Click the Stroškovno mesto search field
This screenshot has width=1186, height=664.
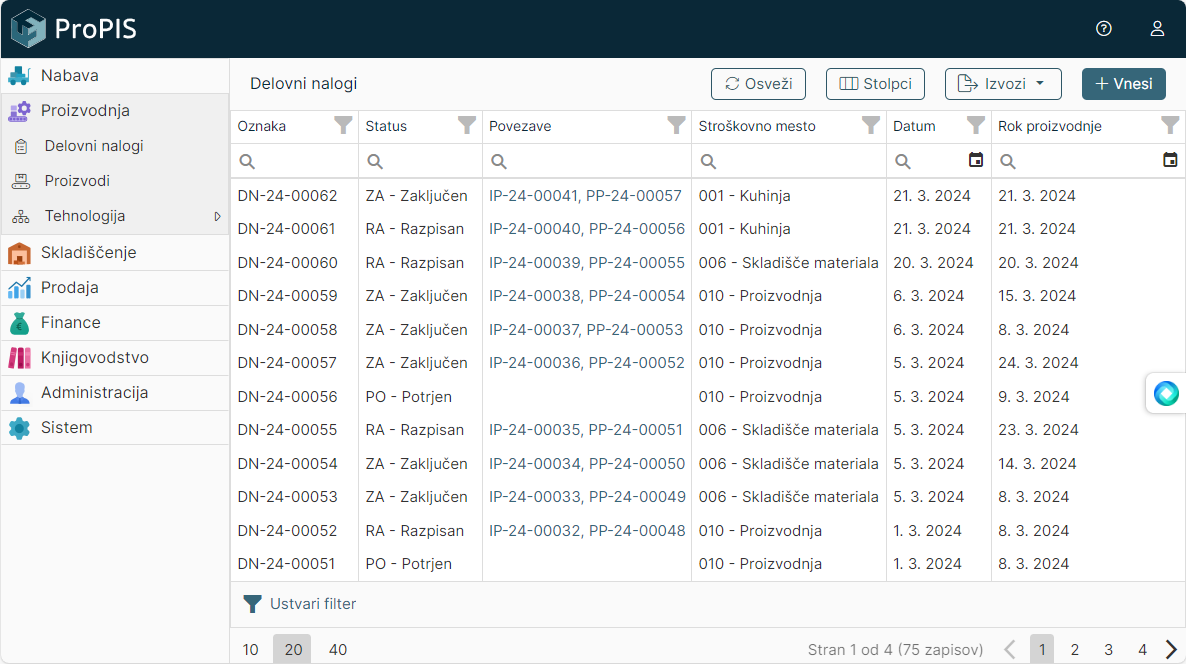pos(789,161)
